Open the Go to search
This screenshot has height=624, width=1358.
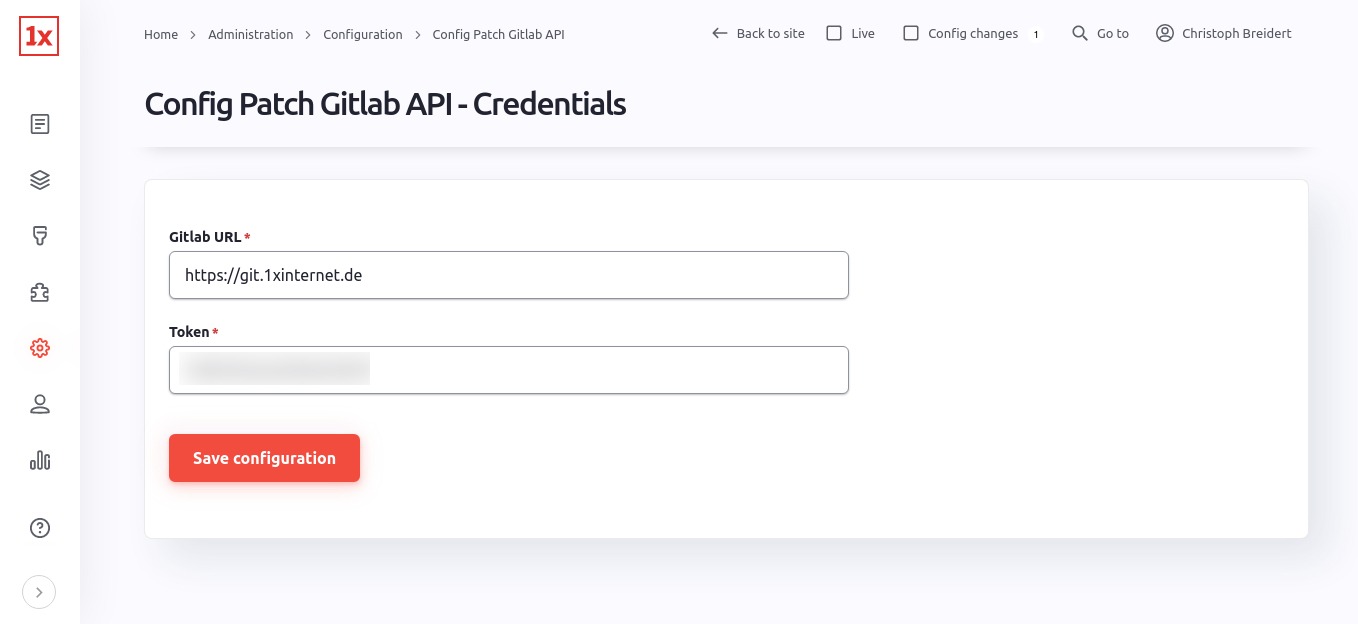tap(1100, 33)
